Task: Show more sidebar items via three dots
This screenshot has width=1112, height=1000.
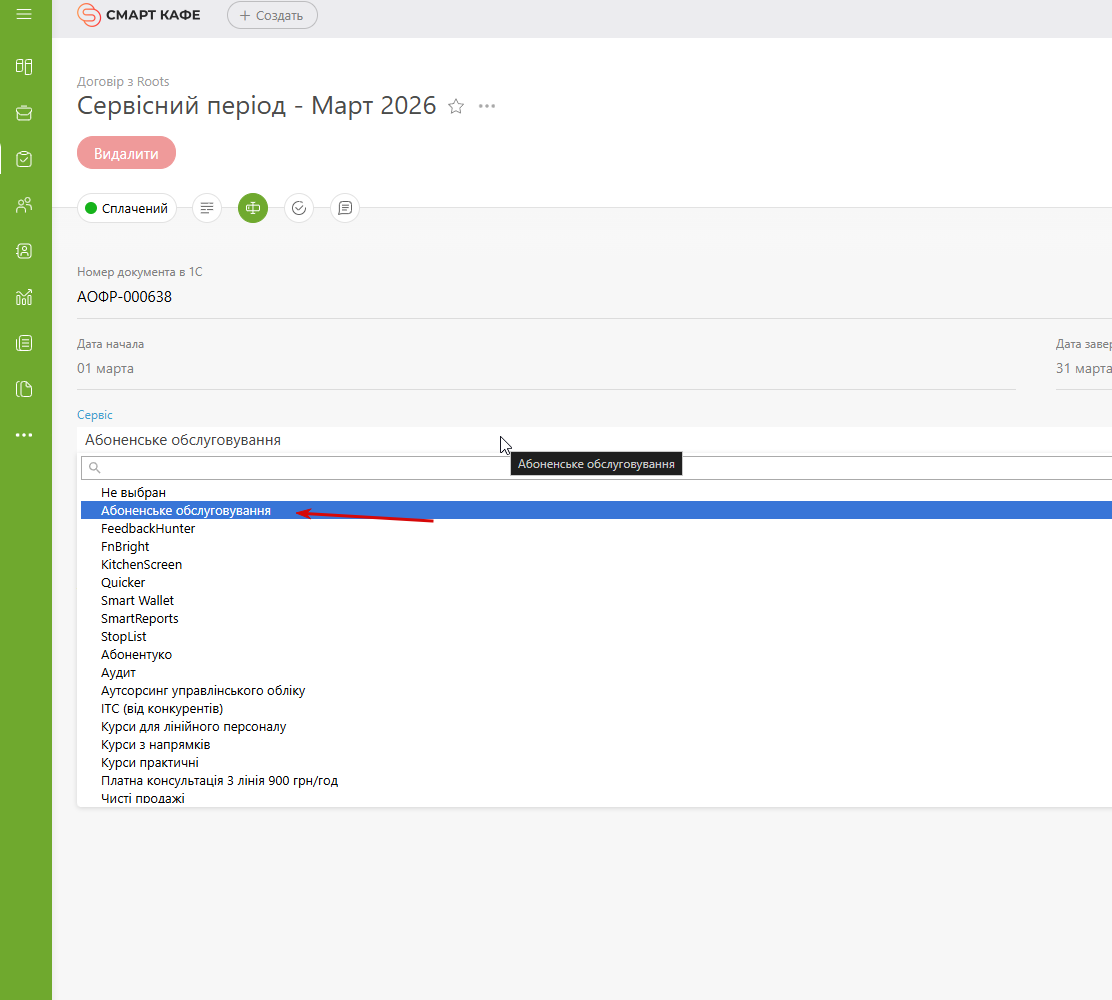Action: [24, 435]
